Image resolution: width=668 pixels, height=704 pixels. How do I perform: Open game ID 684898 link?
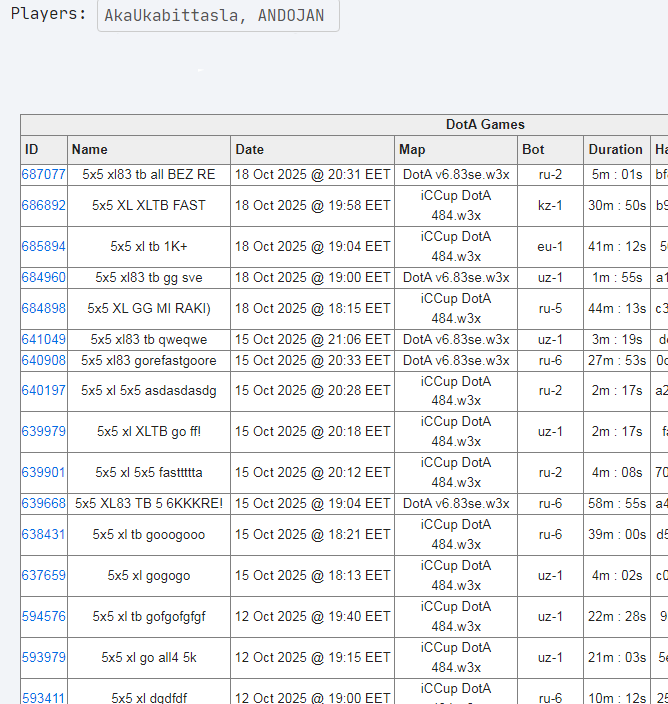[44, 308]
